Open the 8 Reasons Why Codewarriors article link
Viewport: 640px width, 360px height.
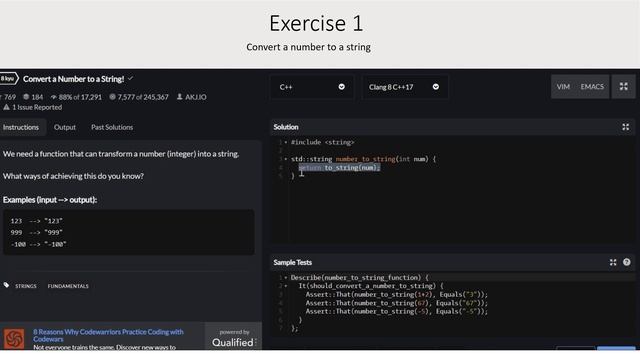tap(108, 335)
